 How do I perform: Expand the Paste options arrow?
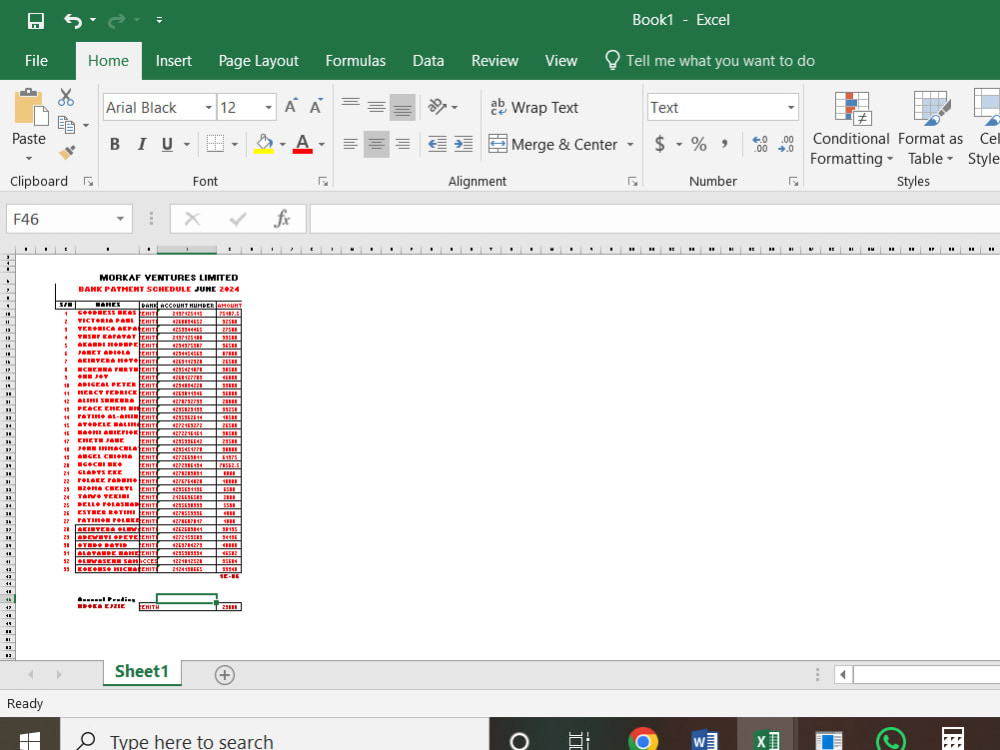29,158
